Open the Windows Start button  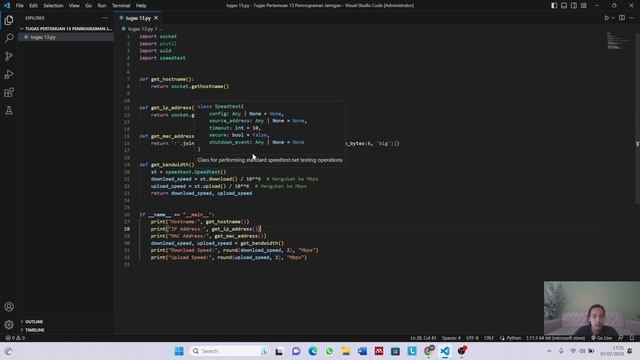[179, 351]
